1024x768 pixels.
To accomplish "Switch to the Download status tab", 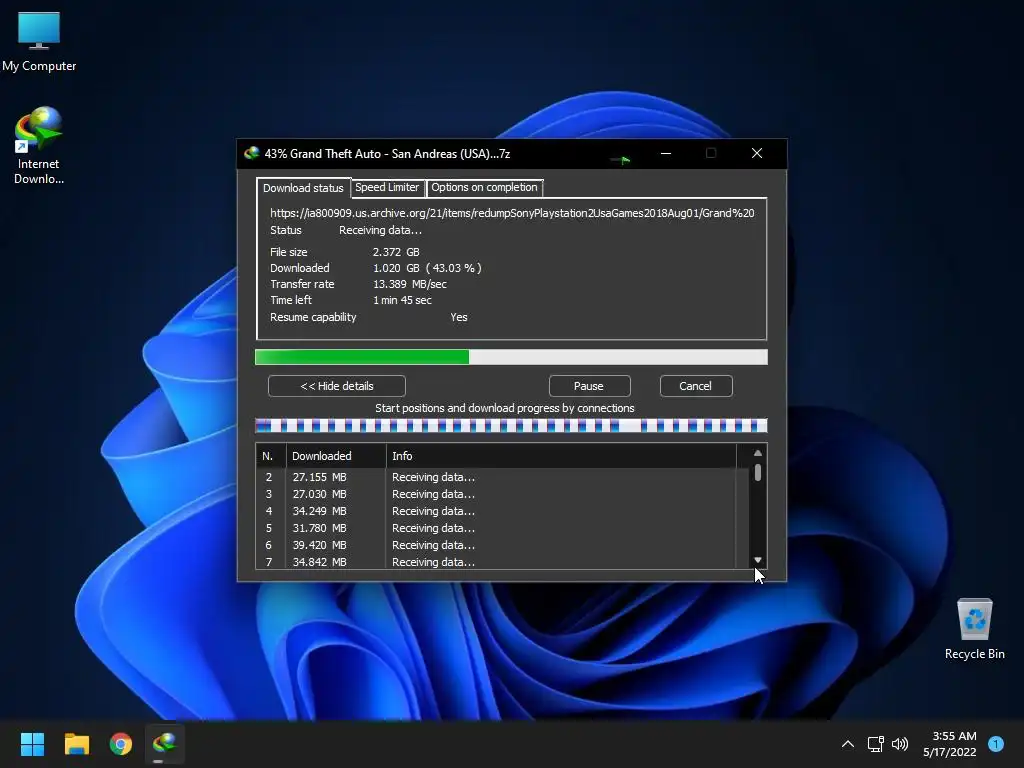I will point(303,188).
